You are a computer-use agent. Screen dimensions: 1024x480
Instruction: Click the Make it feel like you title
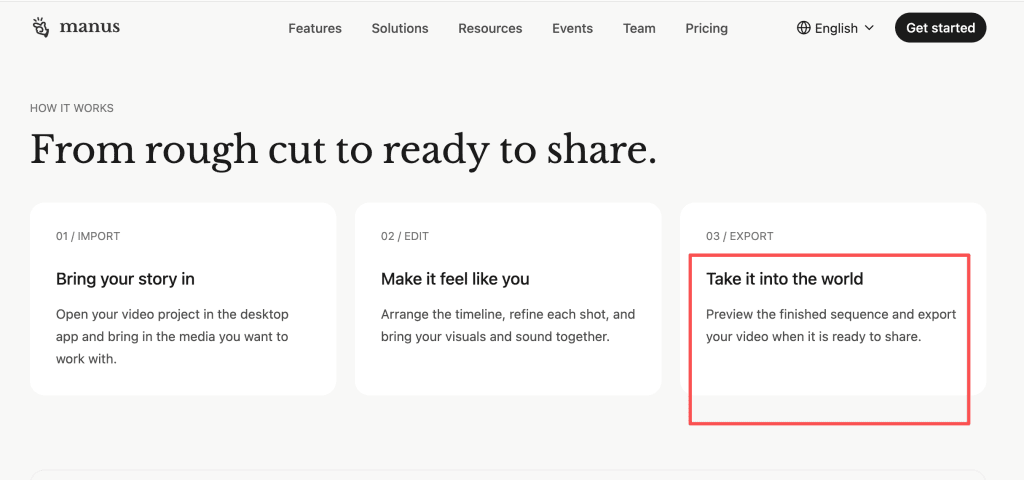[455, 279]
